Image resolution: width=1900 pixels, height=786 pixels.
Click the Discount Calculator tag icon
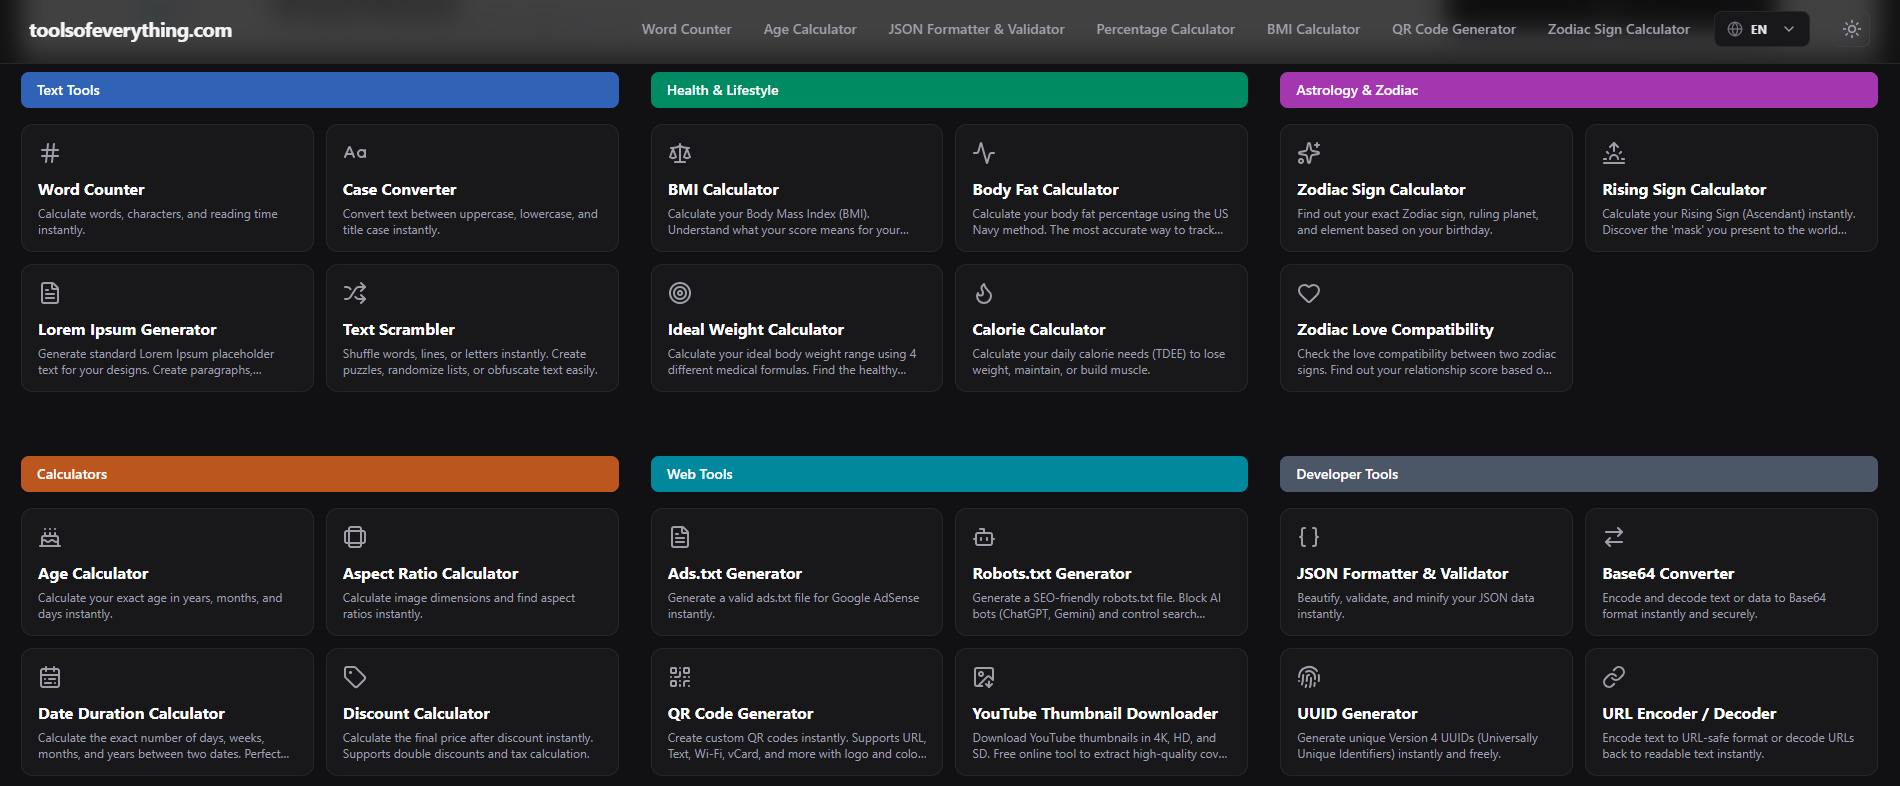(354, 677)
